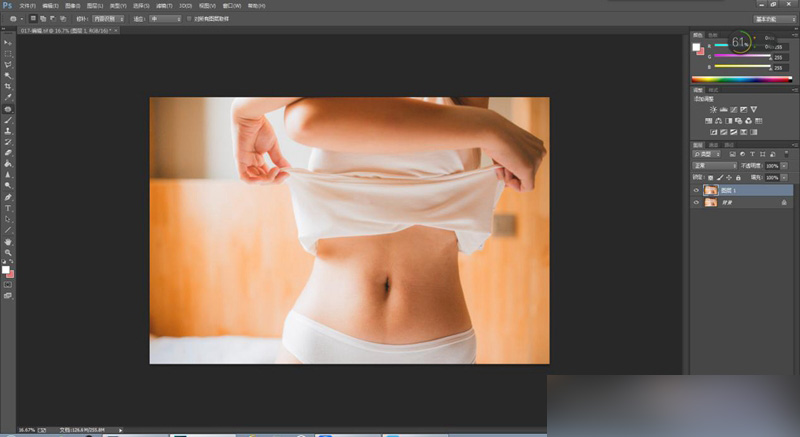
Task: Select the Paint Bucket tool
Action: 8,164
